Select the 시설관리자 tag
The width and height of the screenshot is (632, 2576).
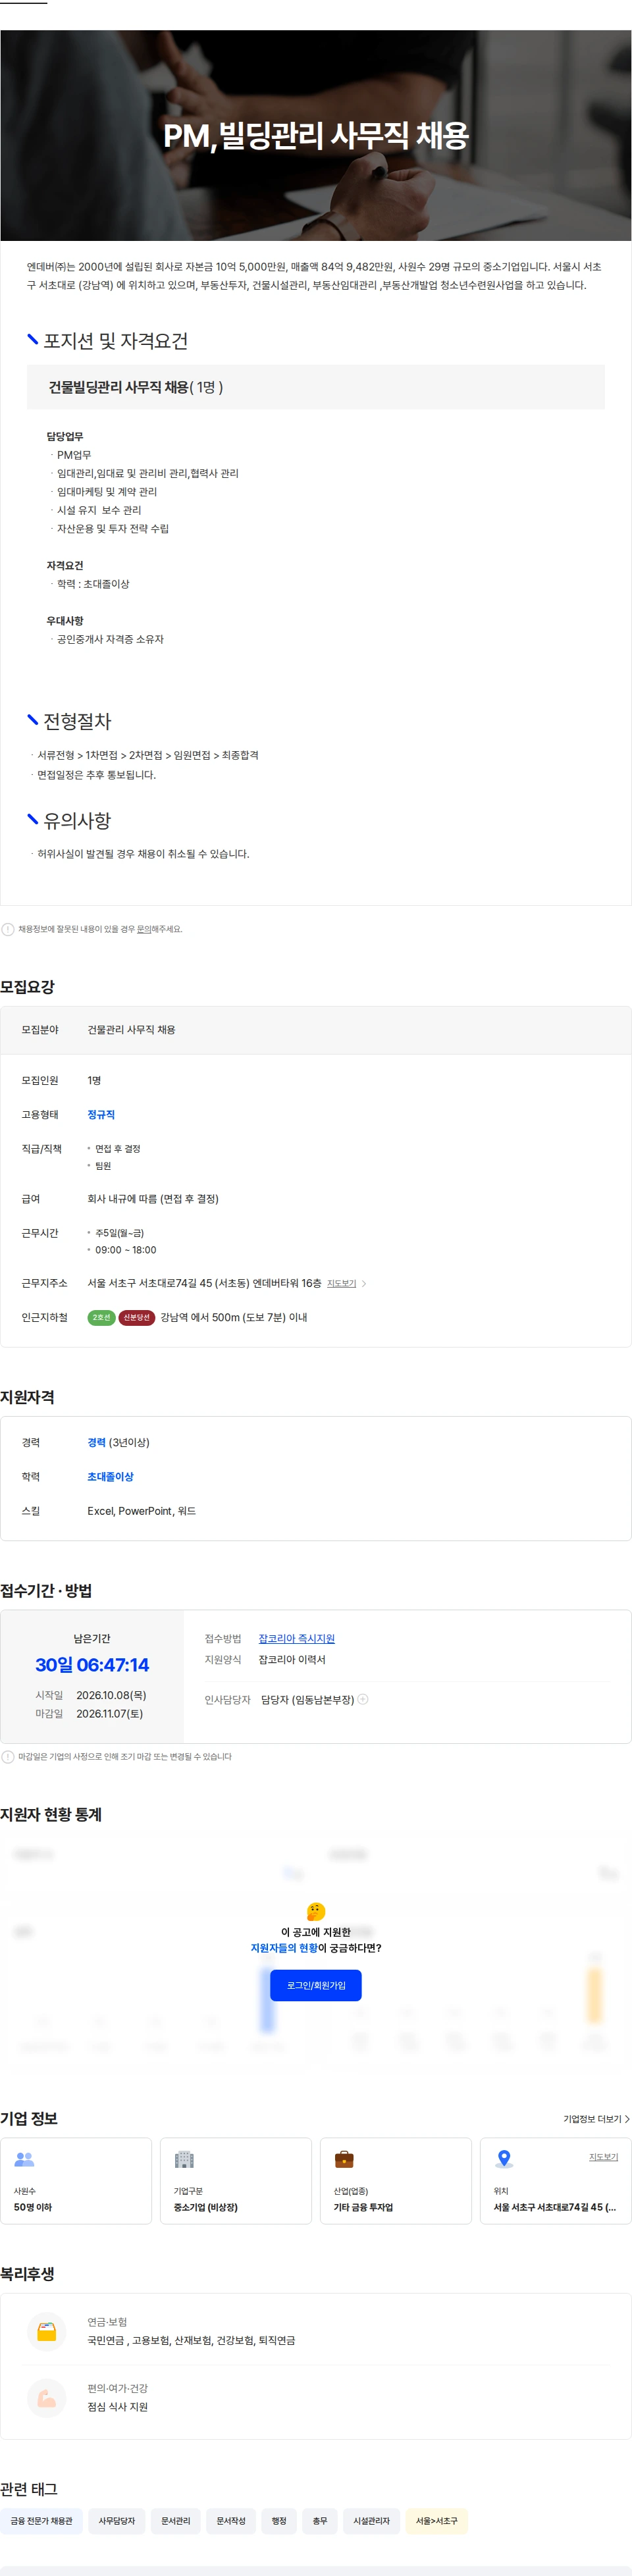click(372, 2521)
